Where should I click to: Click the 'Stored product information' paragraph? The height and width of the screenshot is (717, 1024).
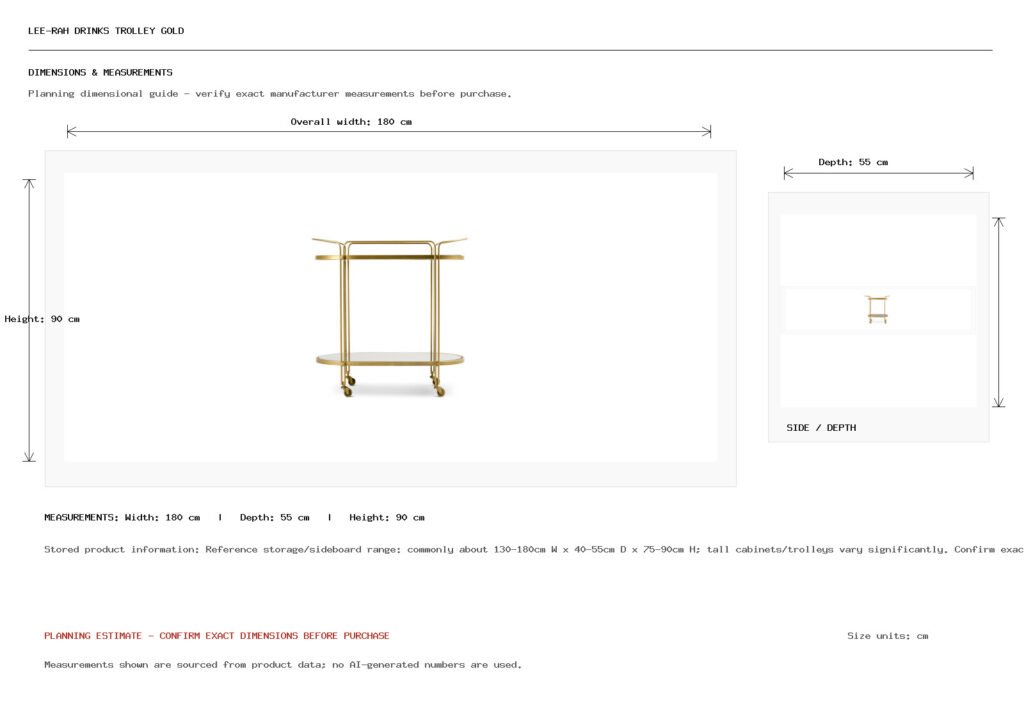534,549
